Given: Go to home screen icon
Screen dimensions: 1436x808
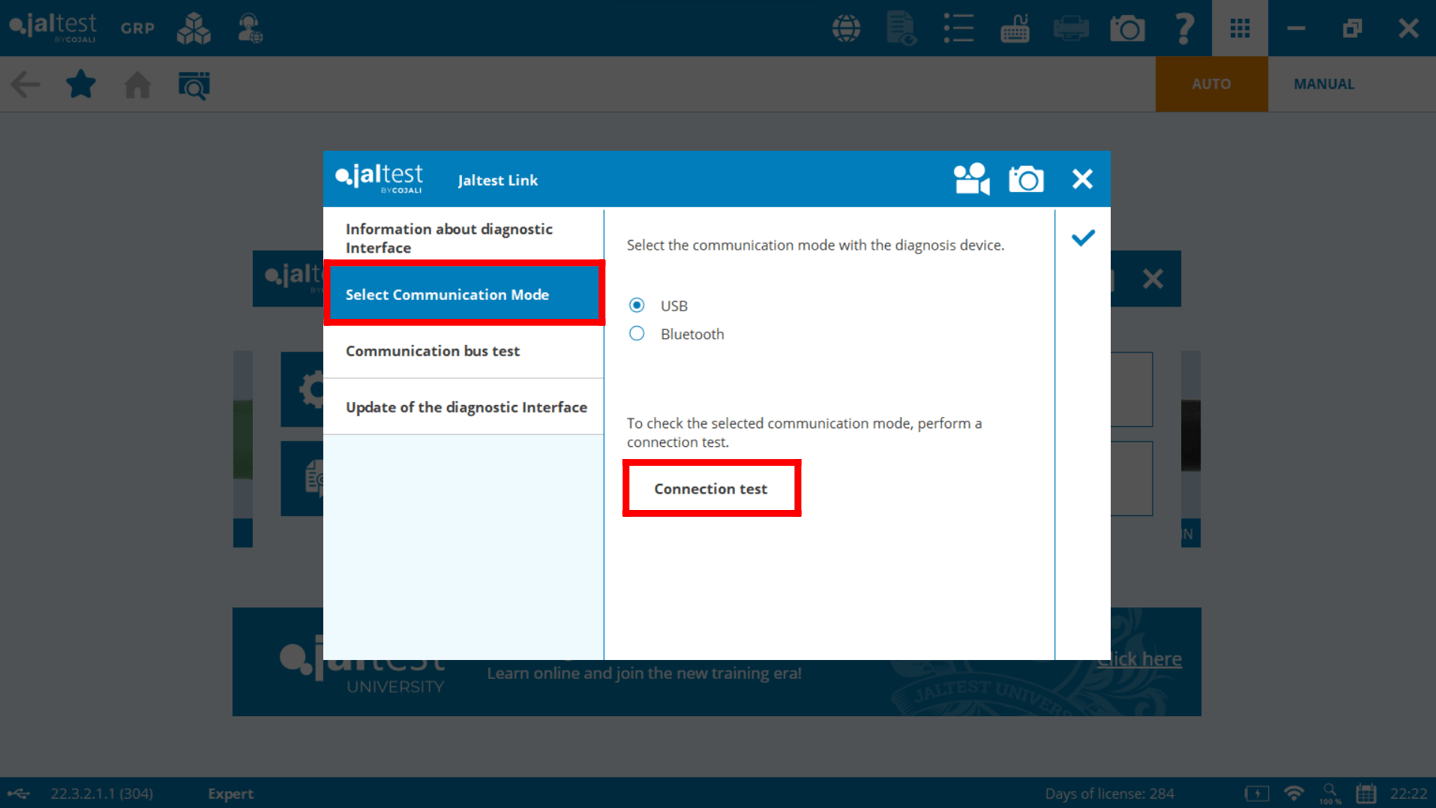Looking at the screenshot, I should pyautogui.click(x=138, y=85).
